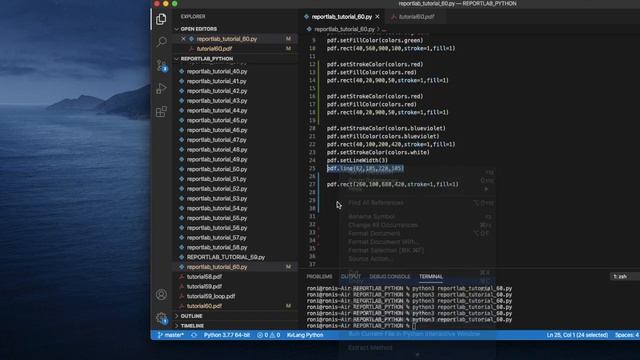Open REPORTLAB_TUTORIAL_59.py in file tree
Image resolution: width=640 pixels, height=360 pixels.
pos(225,257)
